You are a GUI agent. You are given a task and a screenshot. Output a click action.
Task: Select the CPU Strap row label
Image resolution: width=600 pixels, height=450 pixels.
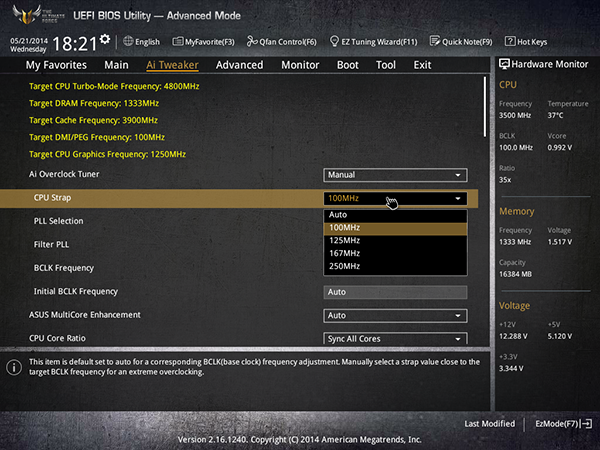52,198
